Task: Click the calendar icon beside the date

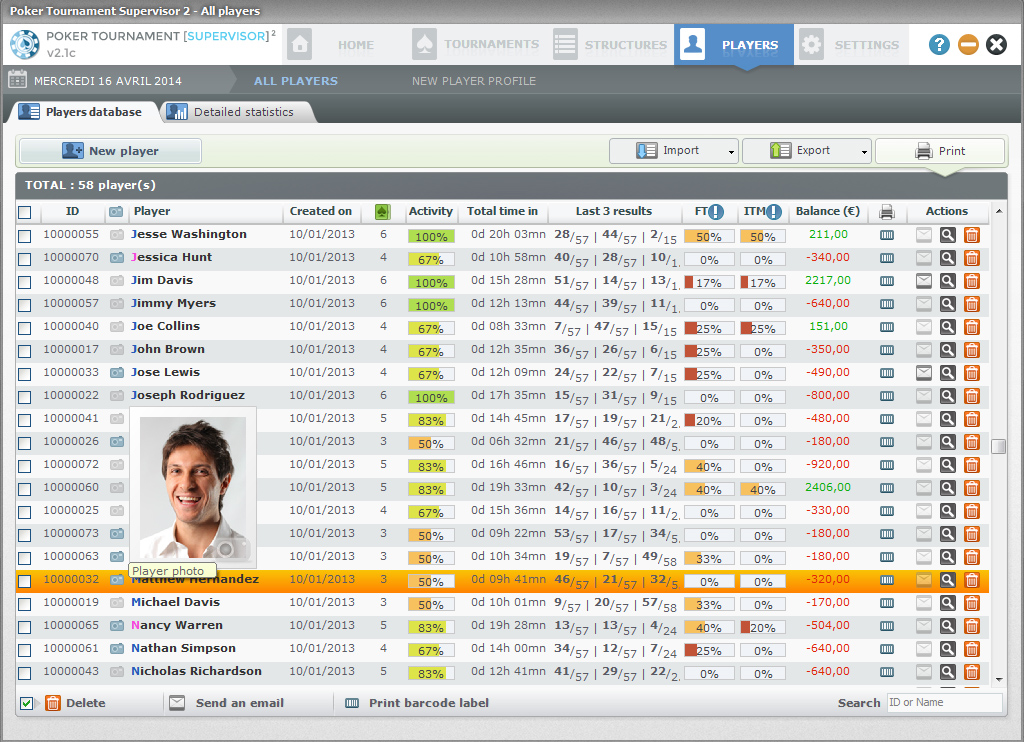Action: tap(17, 80)
